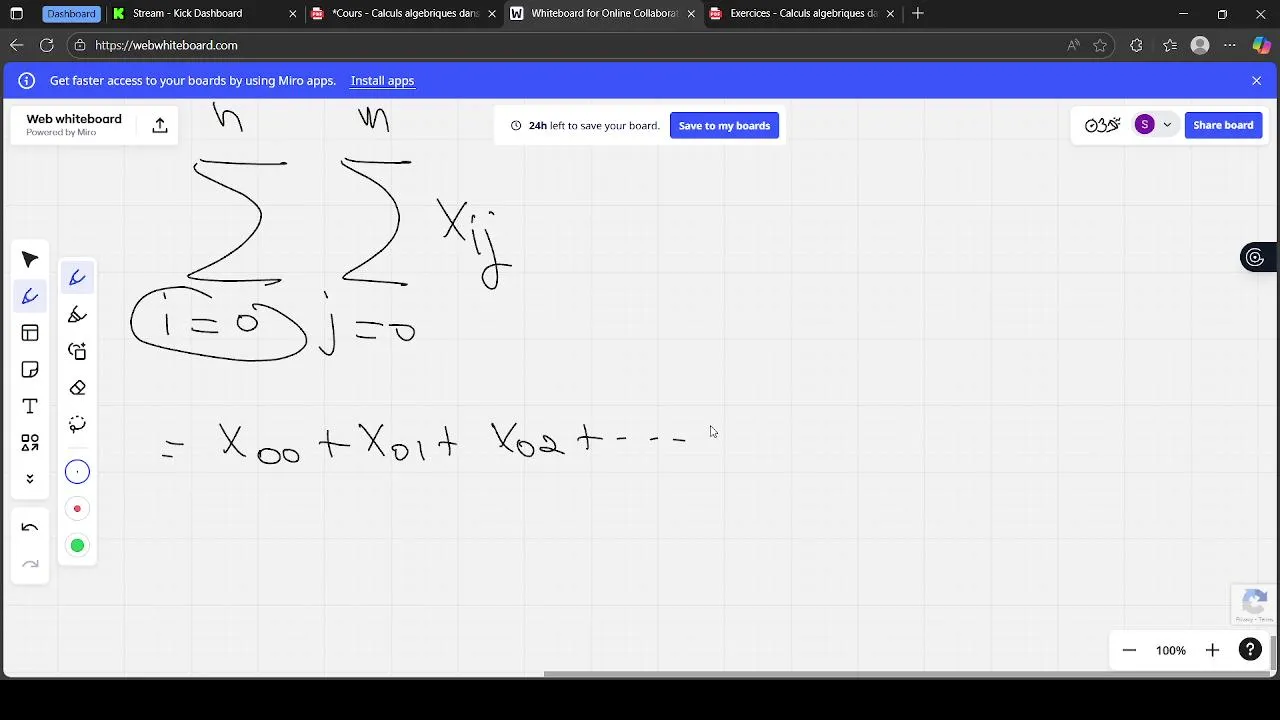Image resolution: width=1280 pixels, height=720 pixels.
Task: Open a new browser tab
Action: pyautogui.click(x=918, y=13)
